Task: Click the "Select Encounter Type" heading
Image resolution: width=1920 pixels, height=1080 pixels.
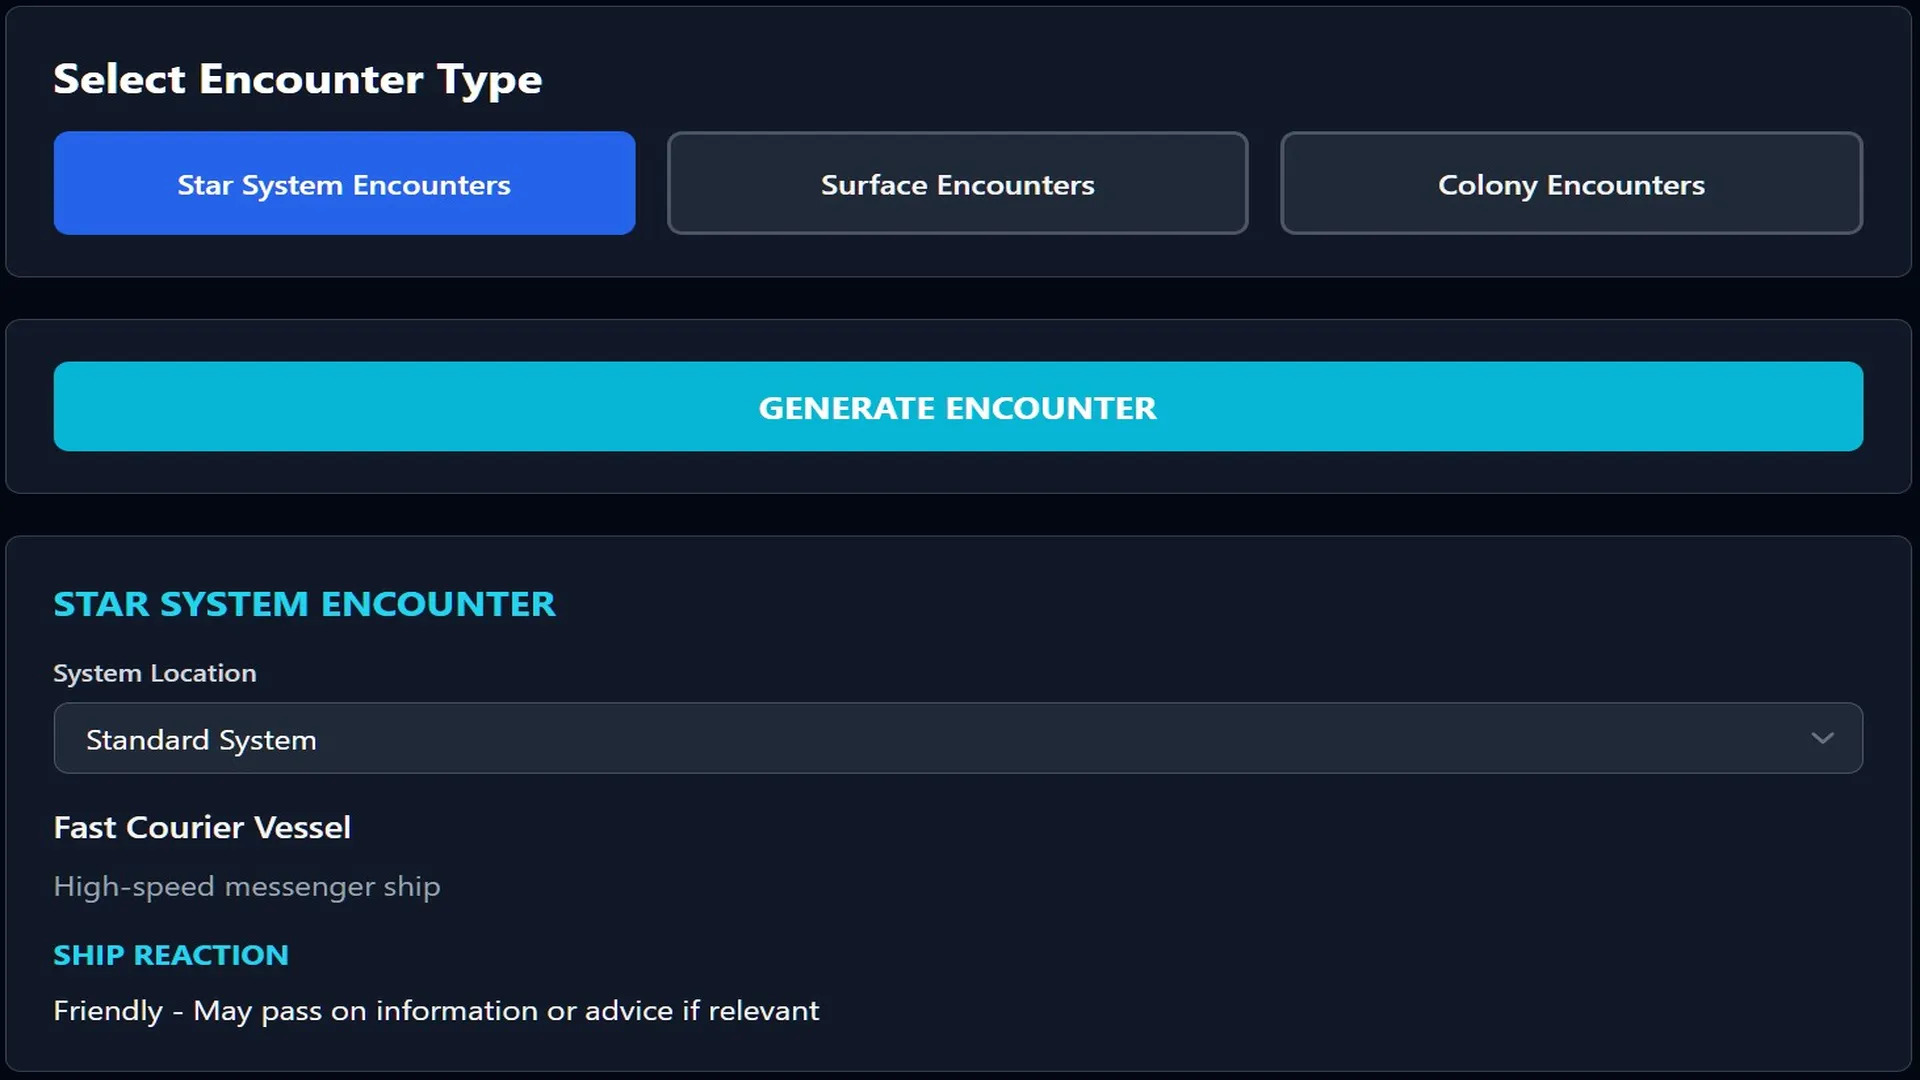Action: coord(297,79)
